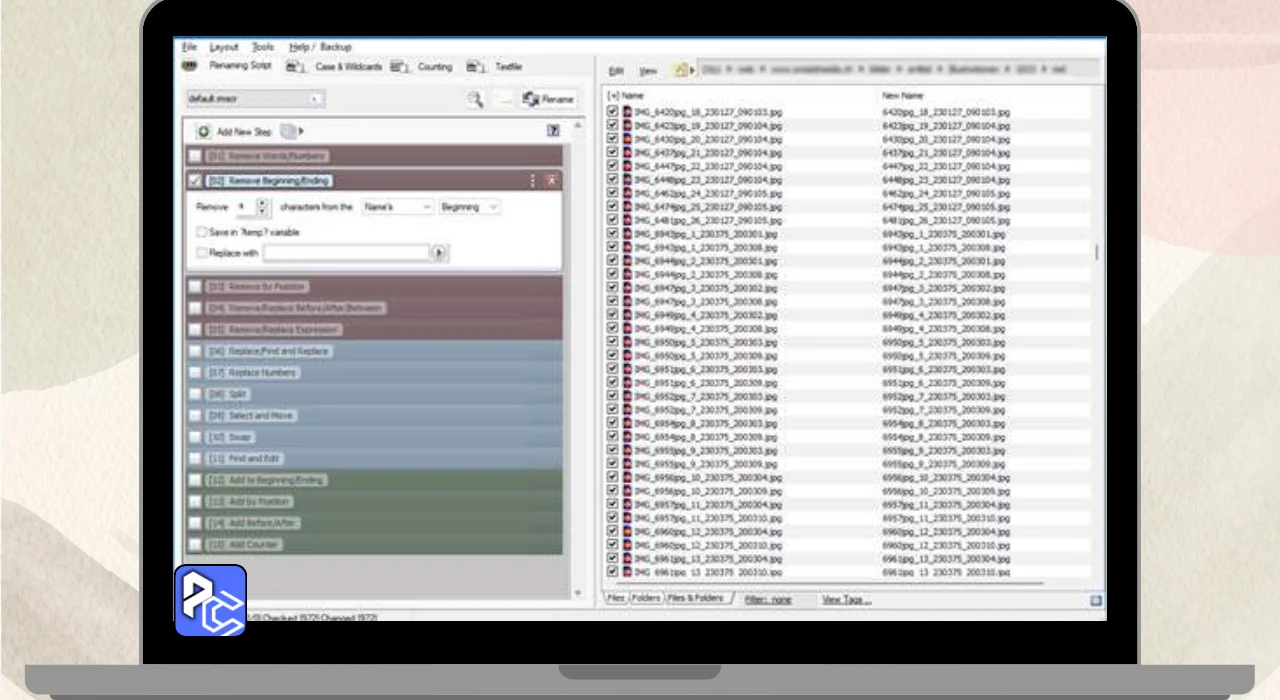Click the home folder icon in path bar

pos(681,71)
